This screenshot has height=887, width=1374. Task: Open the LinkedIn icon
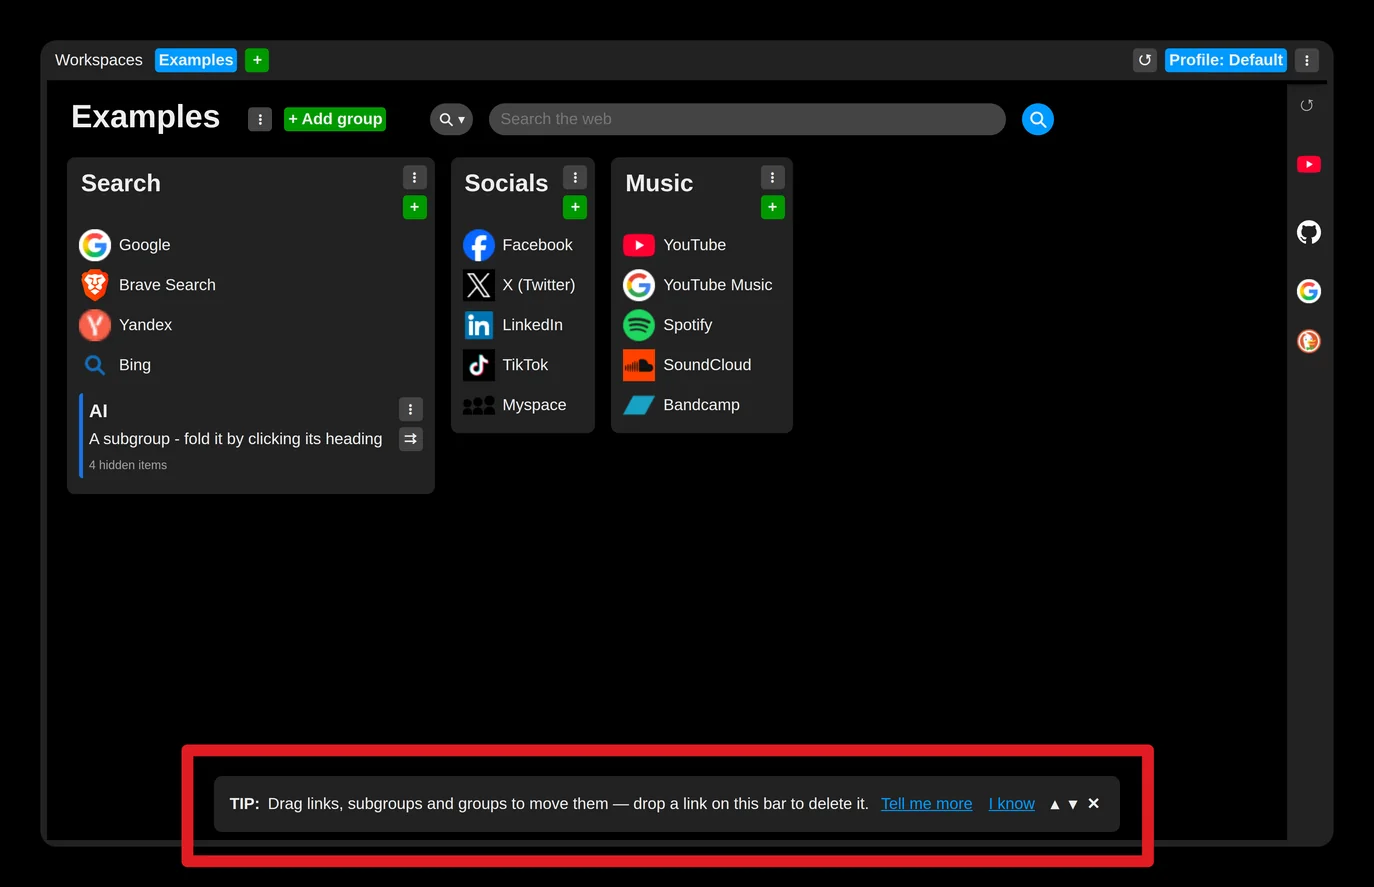pyautogui.click(x=479, y=325)
